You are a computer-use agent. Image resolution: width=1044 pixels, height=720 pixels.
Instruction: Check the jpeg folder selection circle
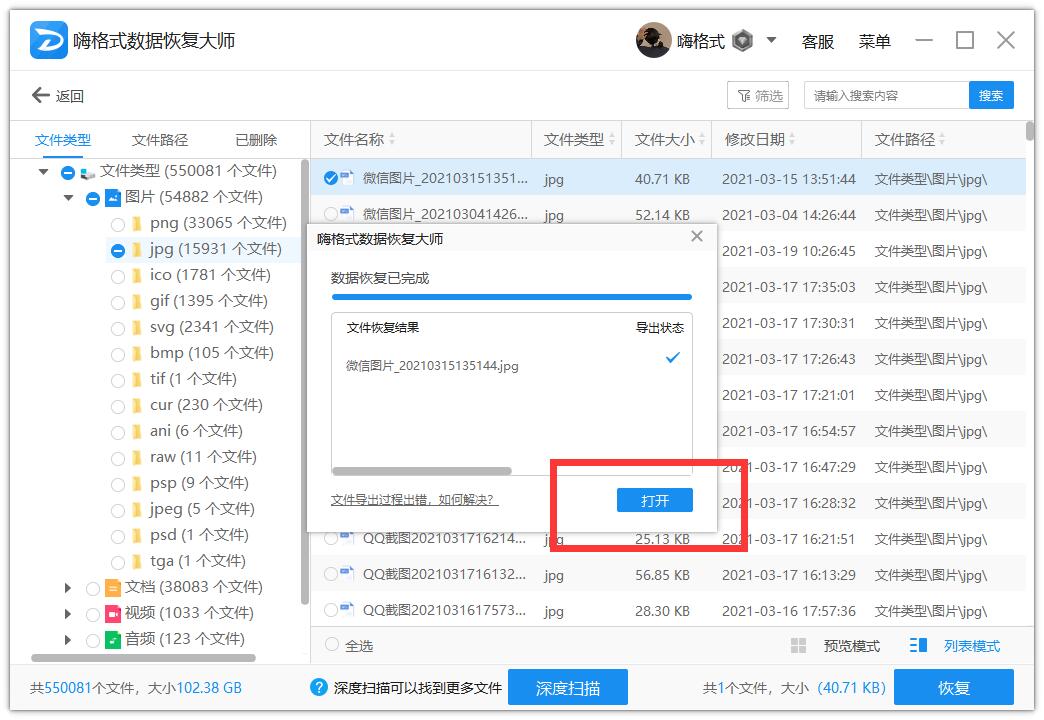pyautogui.click(x=118, y=511)
